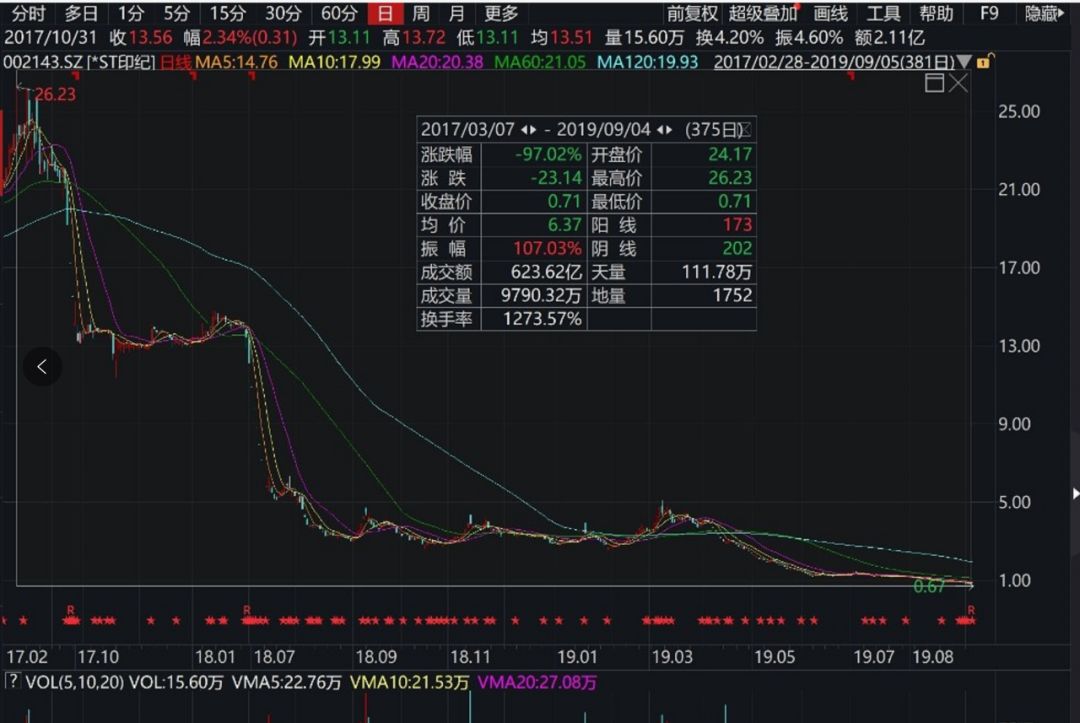Click the white arrow expander on the right edge of the chart

(x=1075, y=493)
